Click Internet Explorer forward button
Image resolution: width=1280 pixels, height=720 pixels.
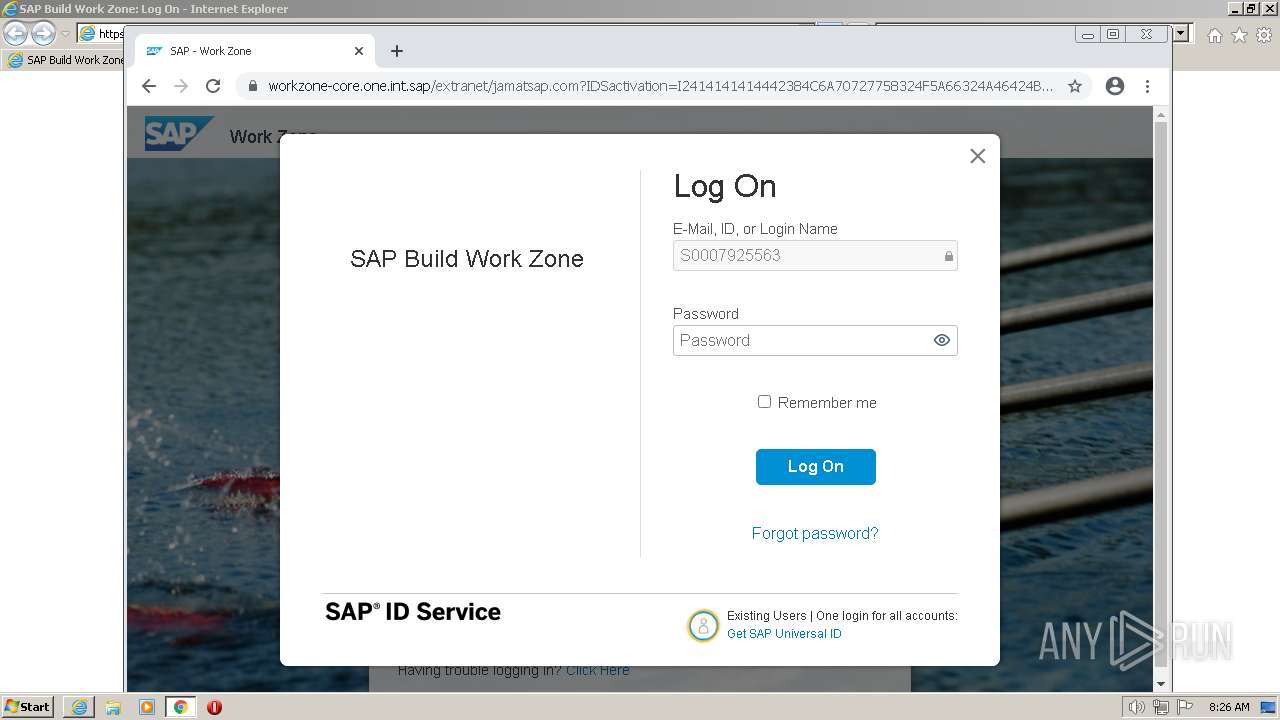(x=43, y=33)
